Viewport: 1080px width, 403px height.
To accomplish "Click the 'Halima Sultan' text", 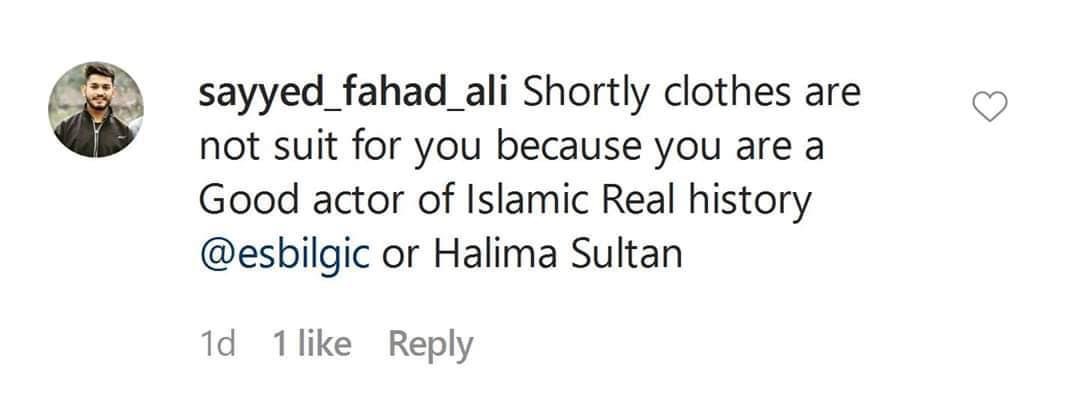I will coord(558,254).
